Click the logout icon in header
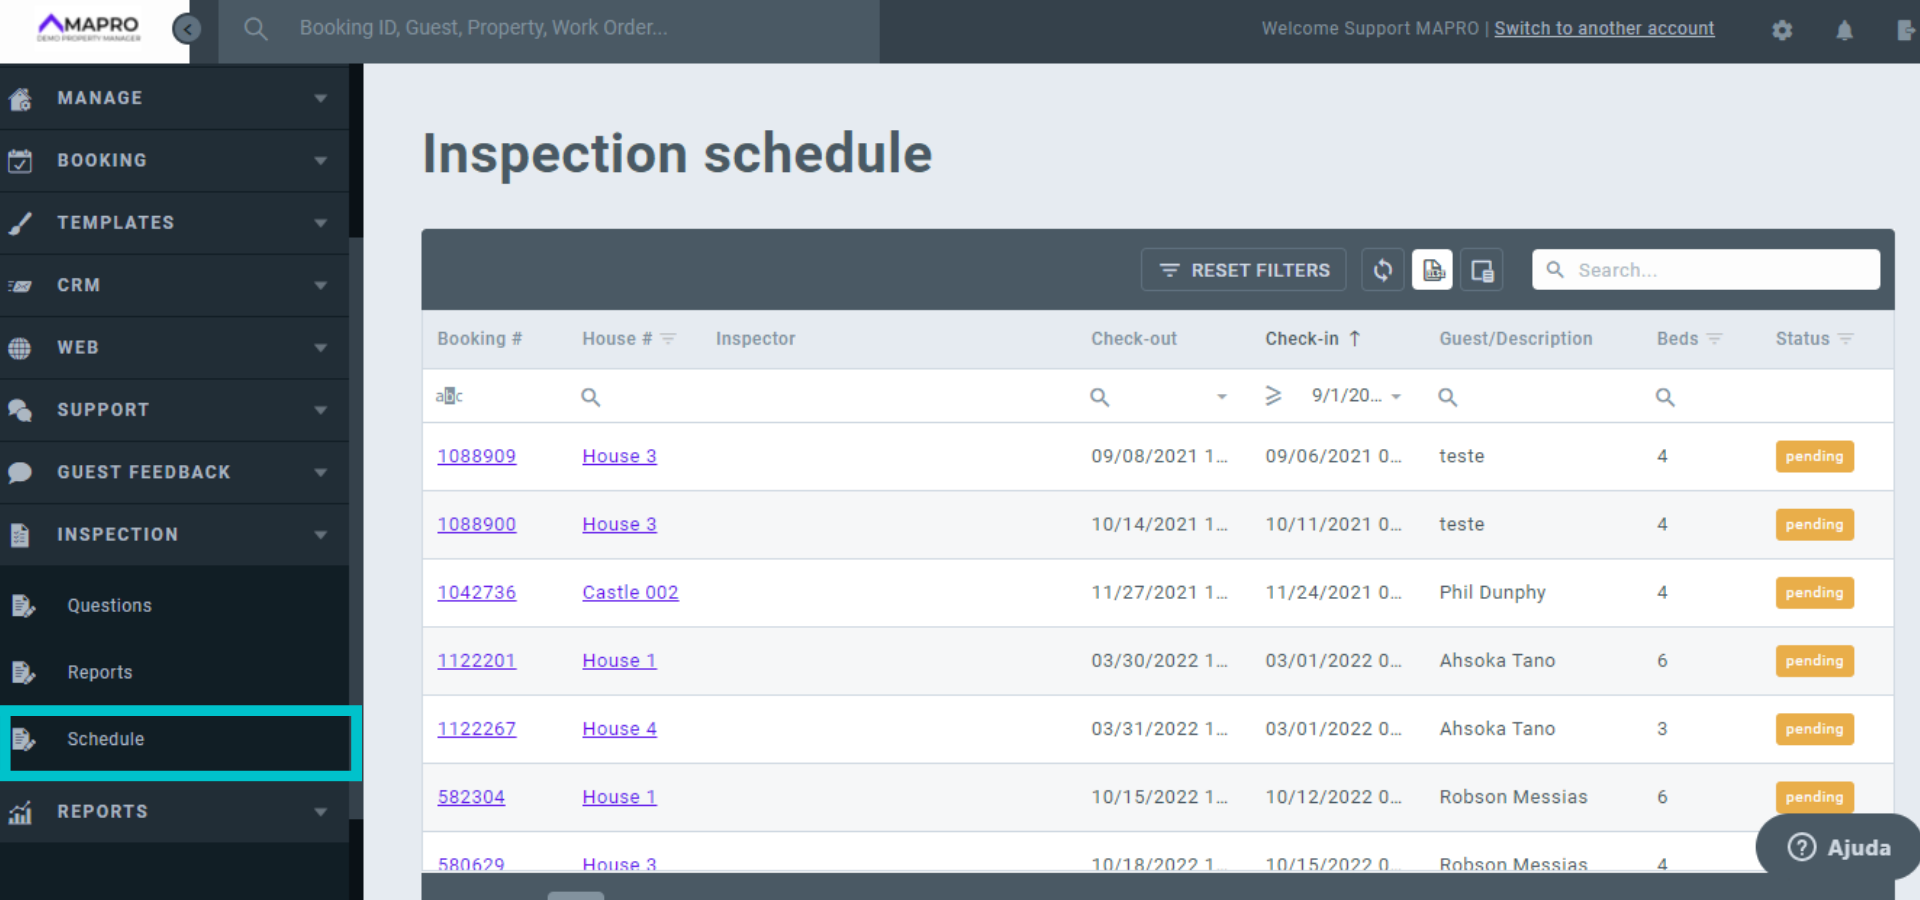This screenshot has width=1920, height=900. pos(1905,30)
